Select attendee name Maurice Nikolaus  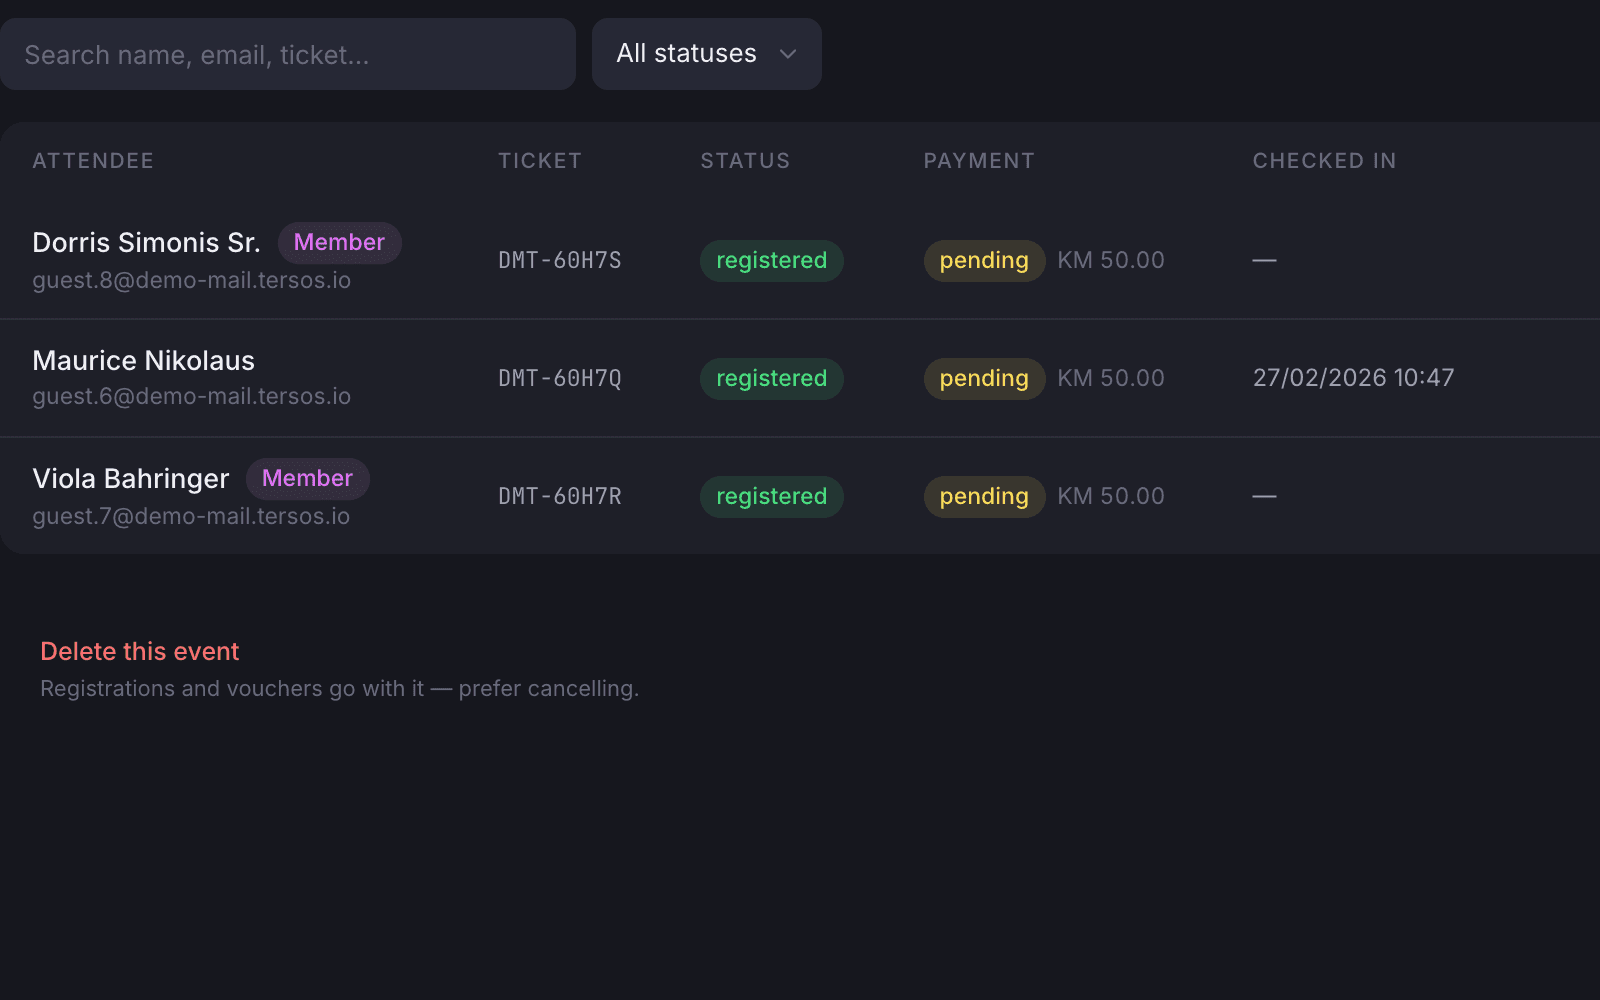coord(144,360)
